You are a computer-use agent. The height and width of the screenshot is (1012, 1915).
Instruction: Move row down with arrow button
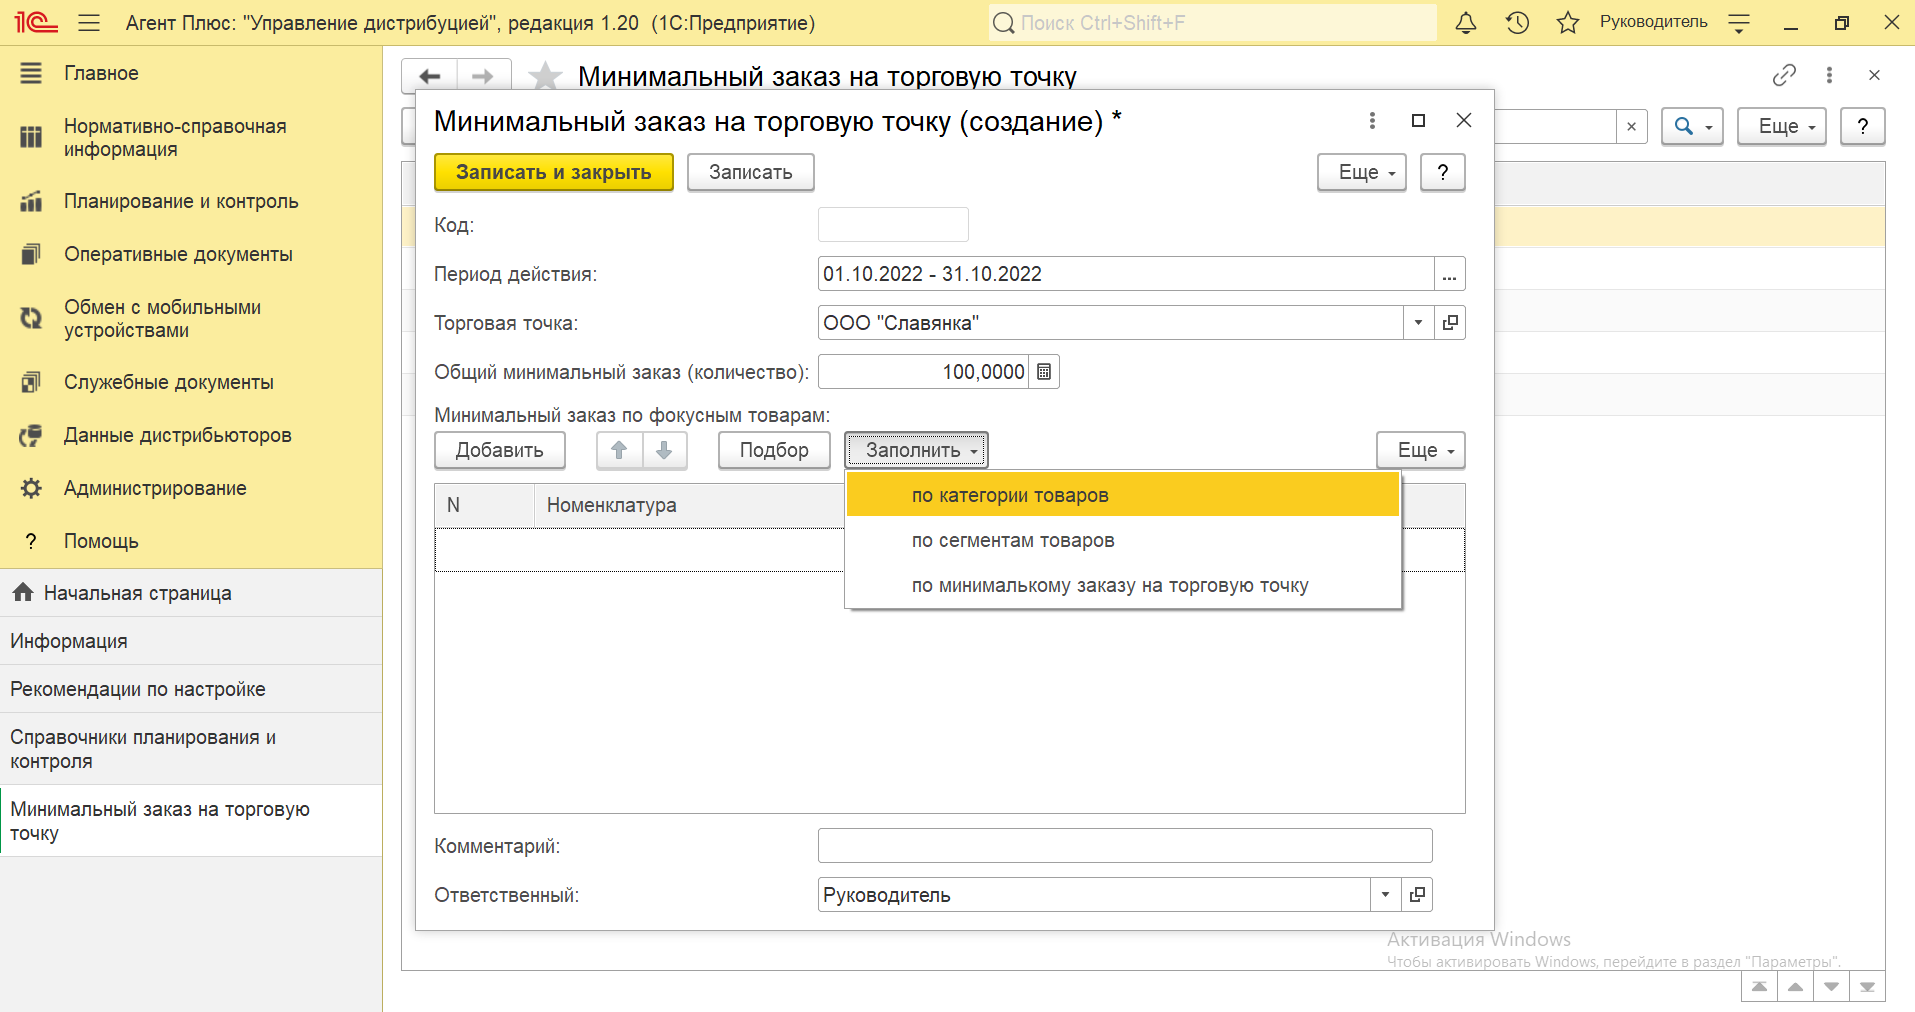click(664, 450)
